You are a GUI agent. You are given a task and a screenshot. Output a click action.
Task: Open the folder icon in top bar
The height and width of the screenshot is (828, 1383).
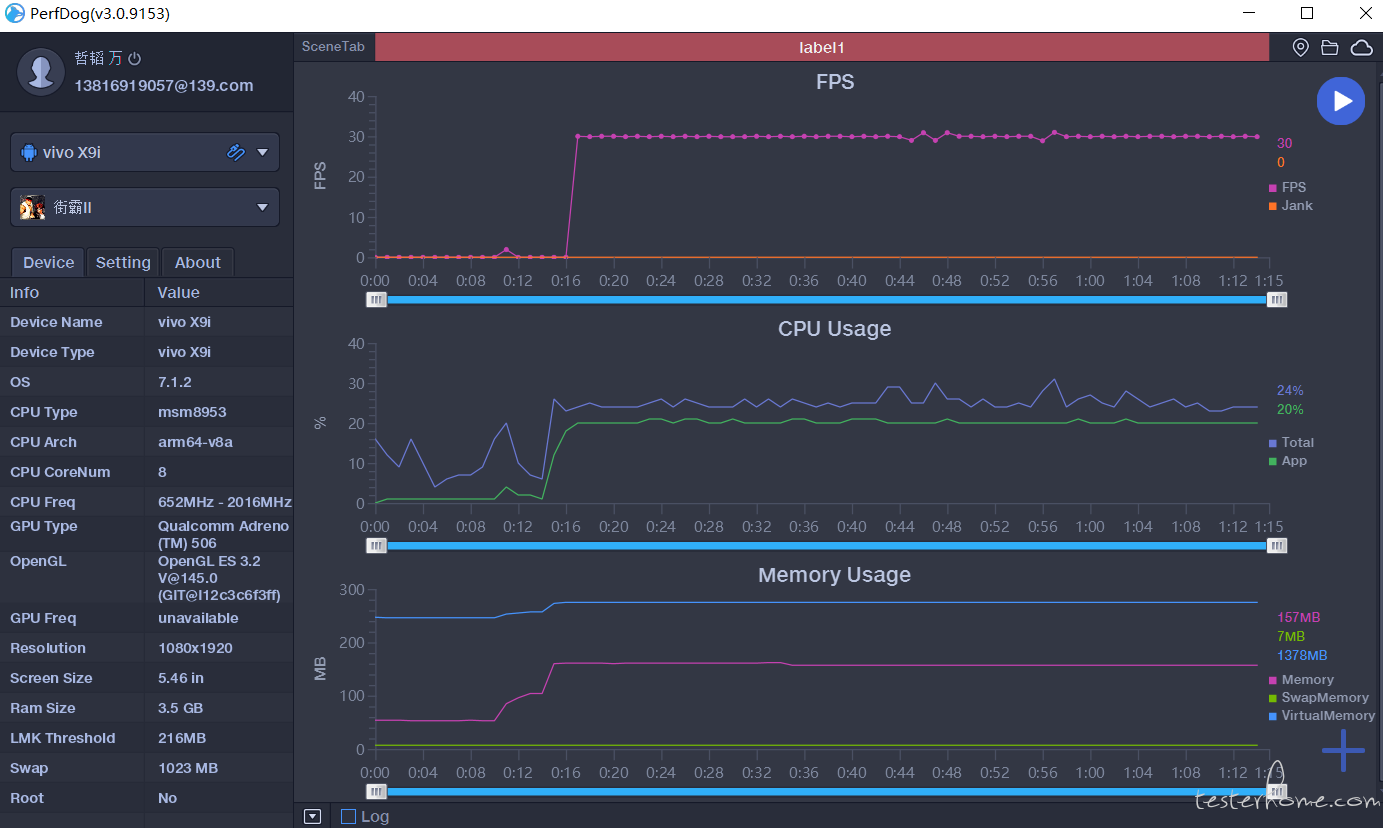pos(1329,48)
